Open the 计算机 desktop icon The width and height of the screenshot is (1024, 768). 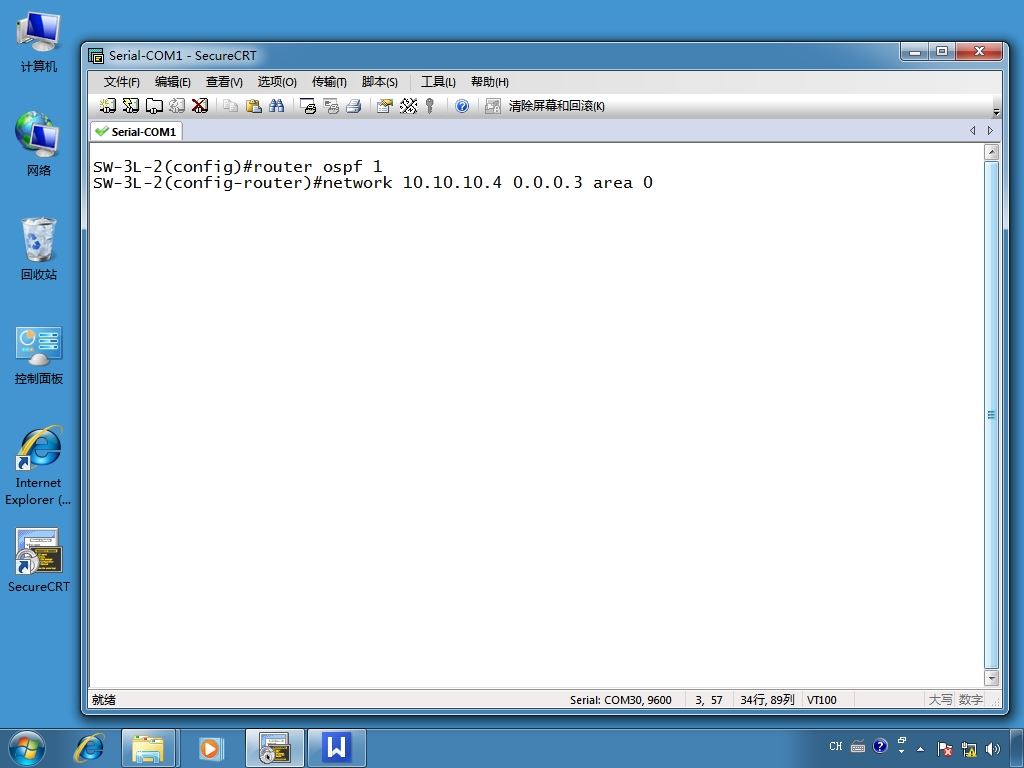(39, 41)
